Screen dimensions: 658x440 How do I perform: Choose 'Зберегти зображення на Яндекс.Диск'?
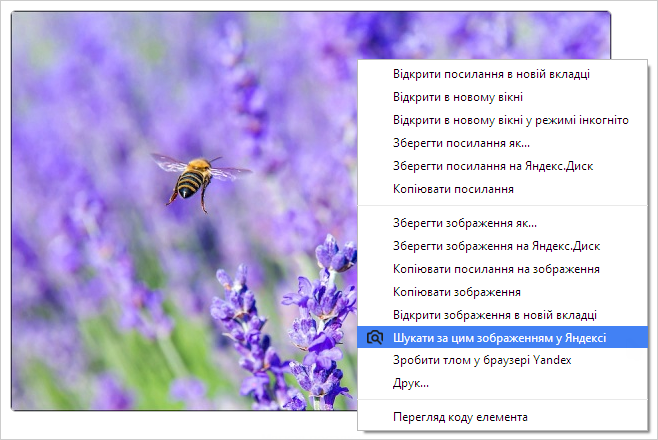[502, 246]
